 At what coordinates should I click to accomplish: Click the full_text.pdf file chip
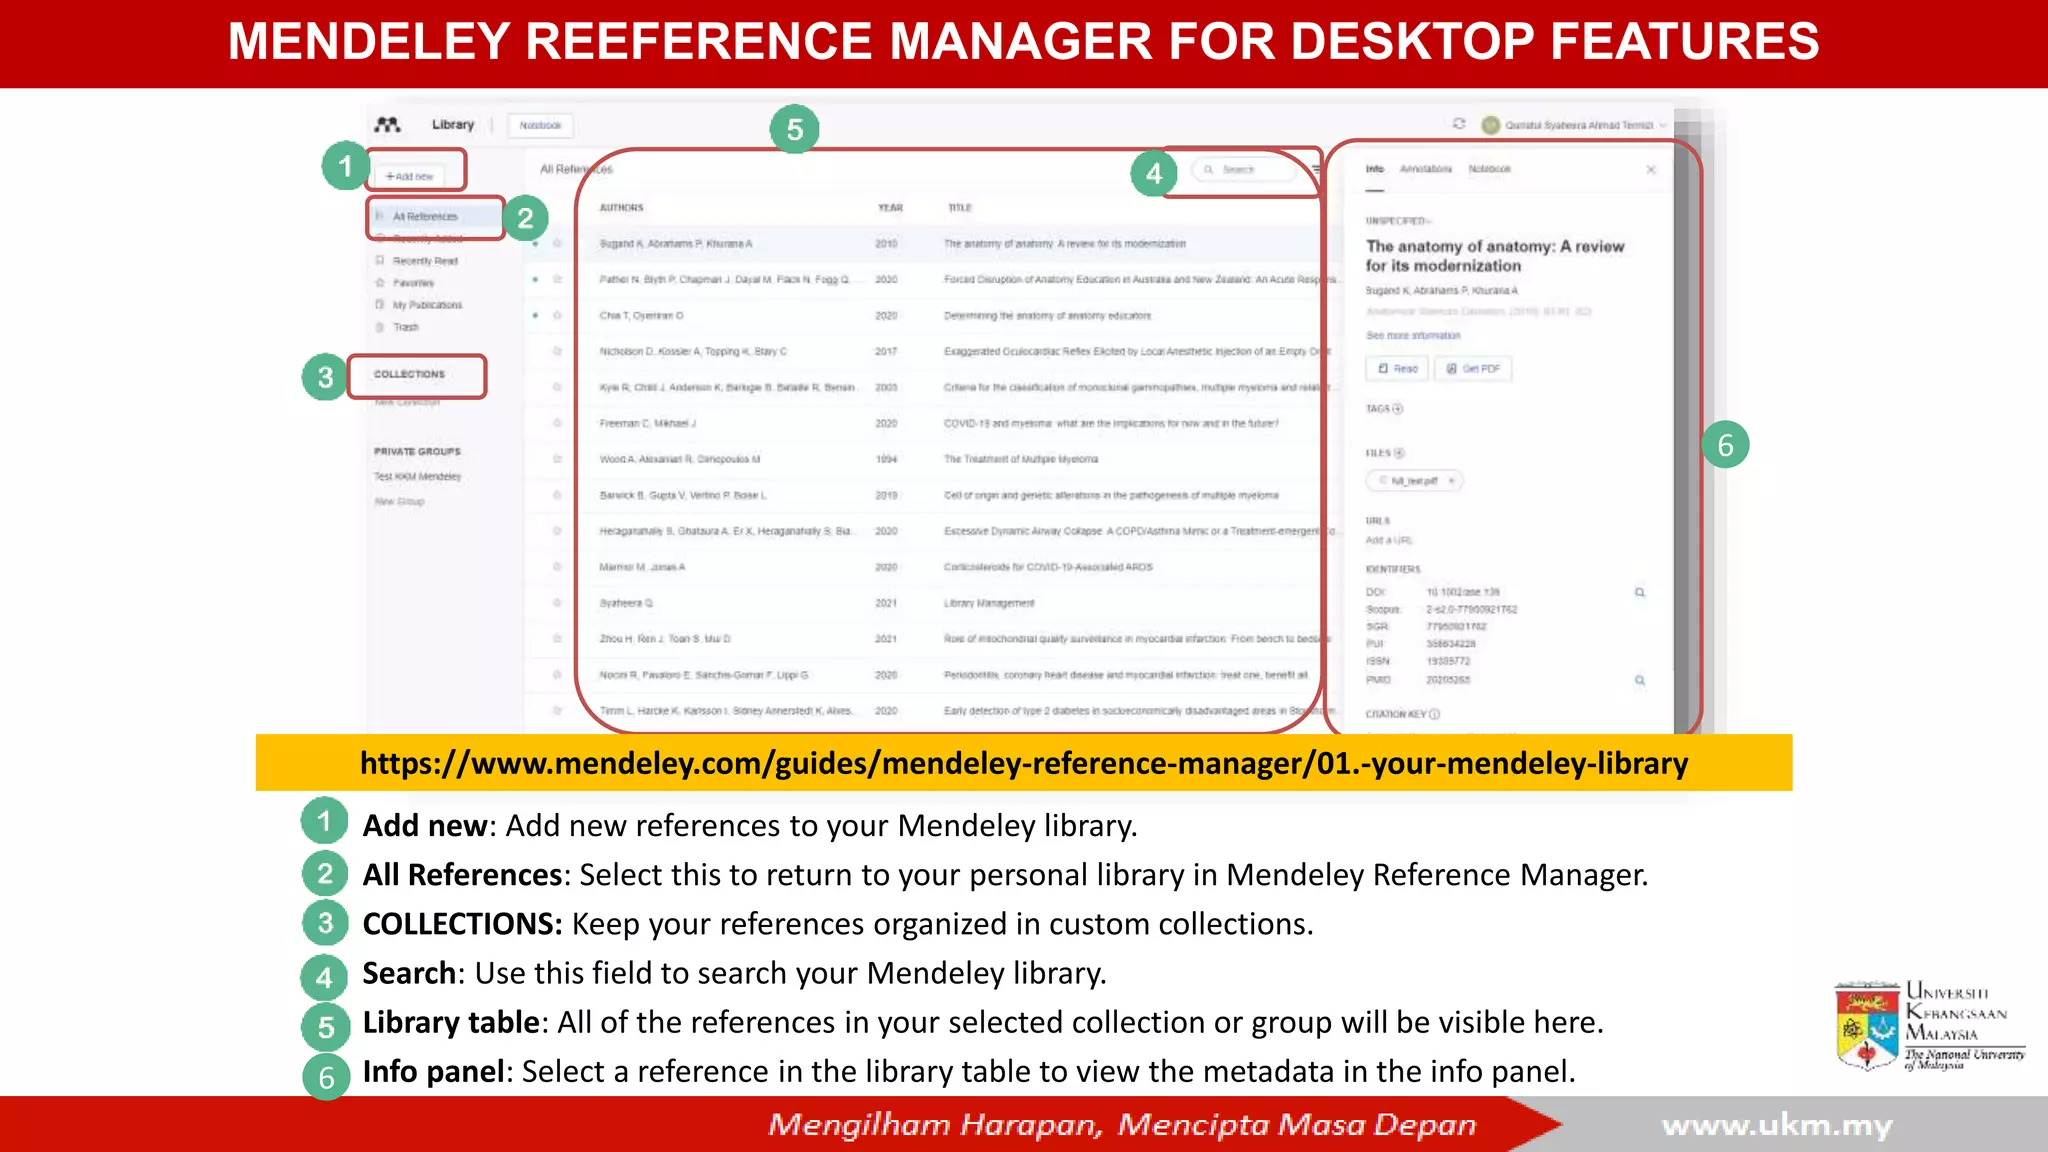(x=1412, y=481)
